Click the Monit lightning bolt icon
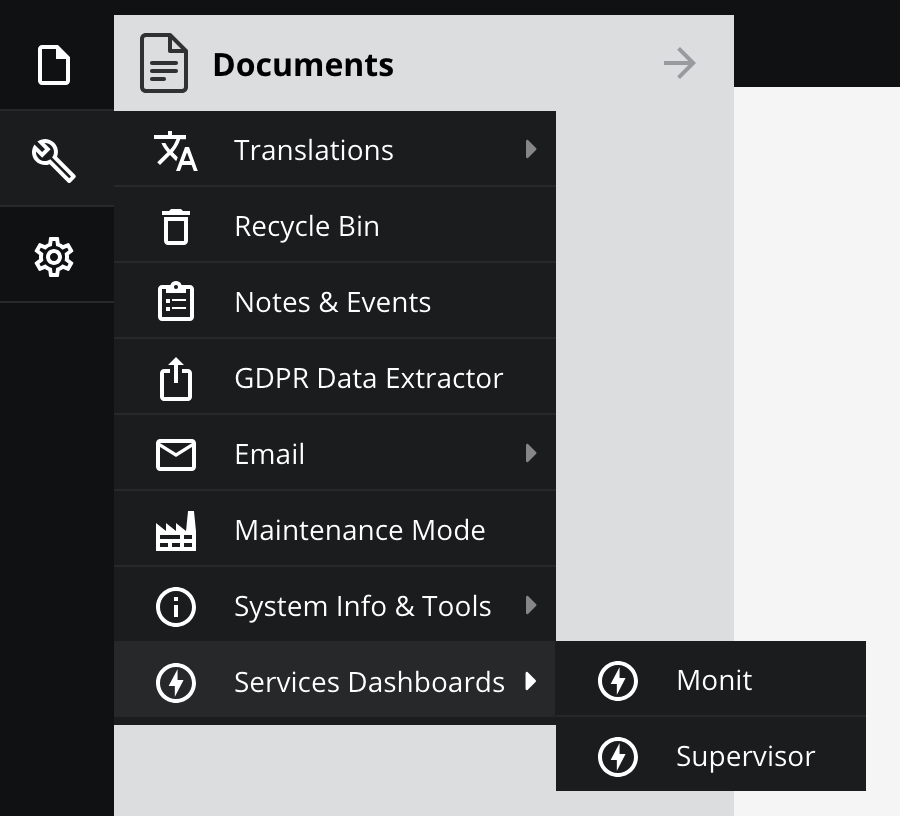 click(x=618, y=680)
